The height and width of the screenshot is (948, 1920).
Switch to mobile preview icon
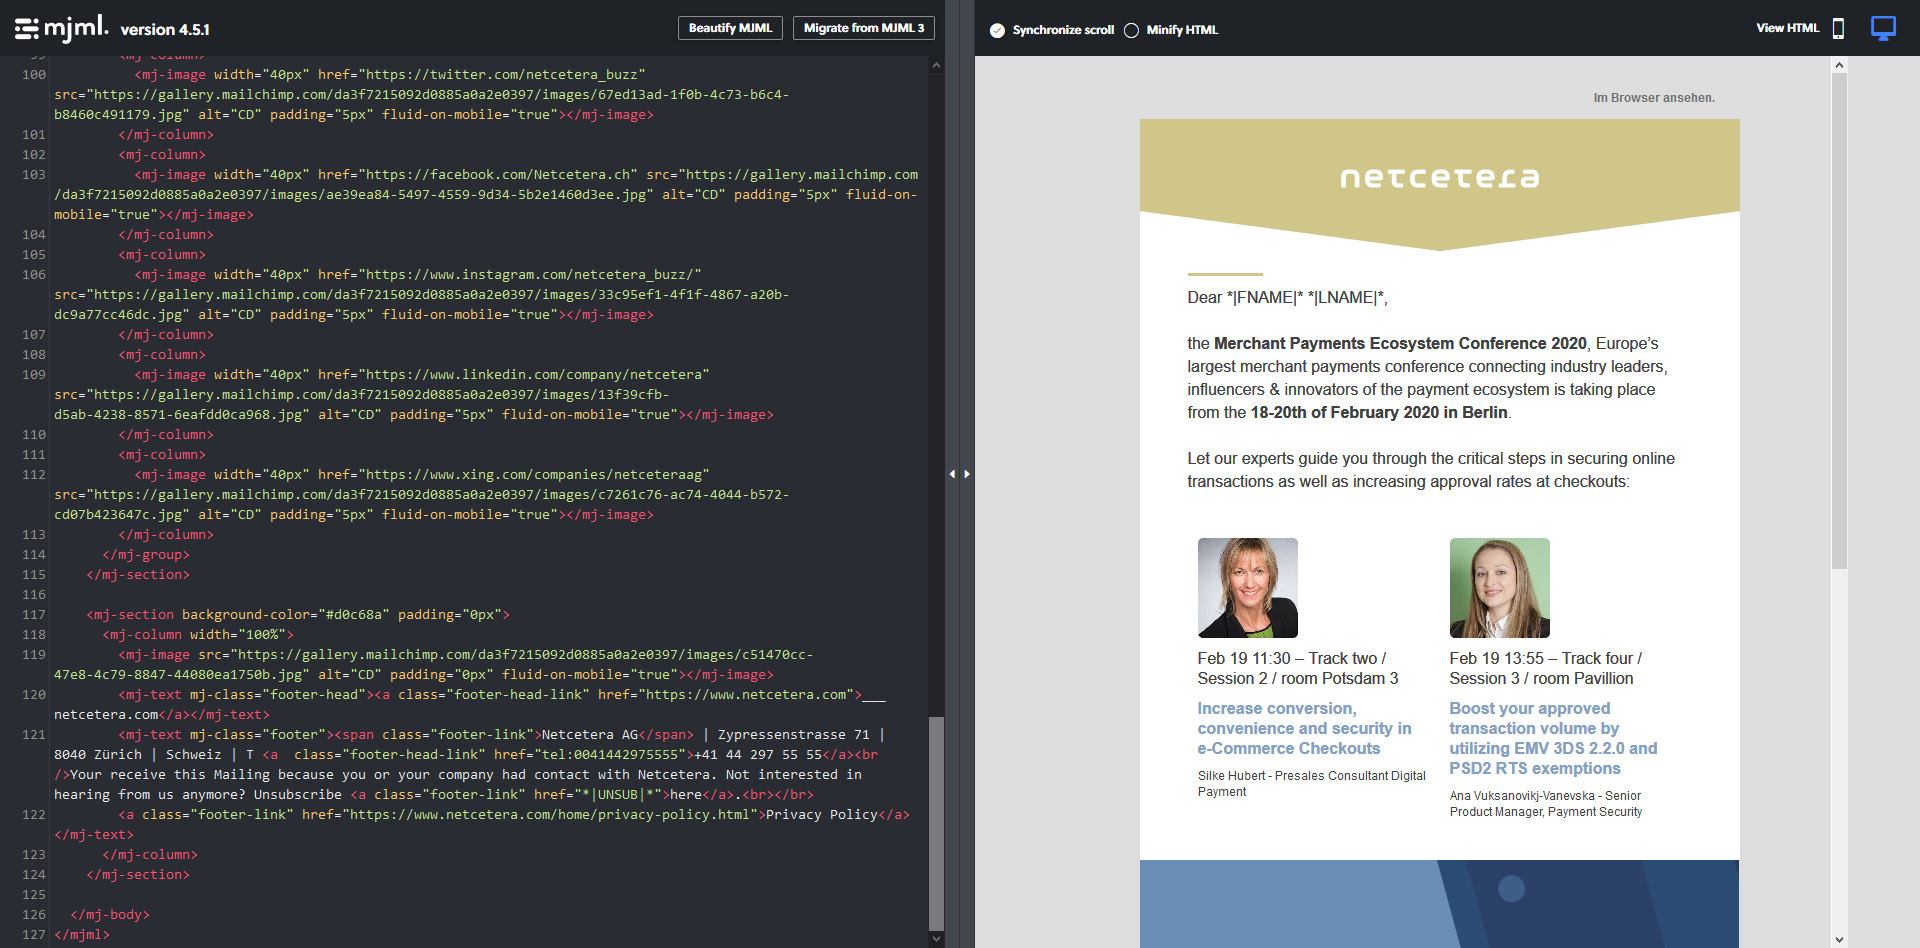1838,28
